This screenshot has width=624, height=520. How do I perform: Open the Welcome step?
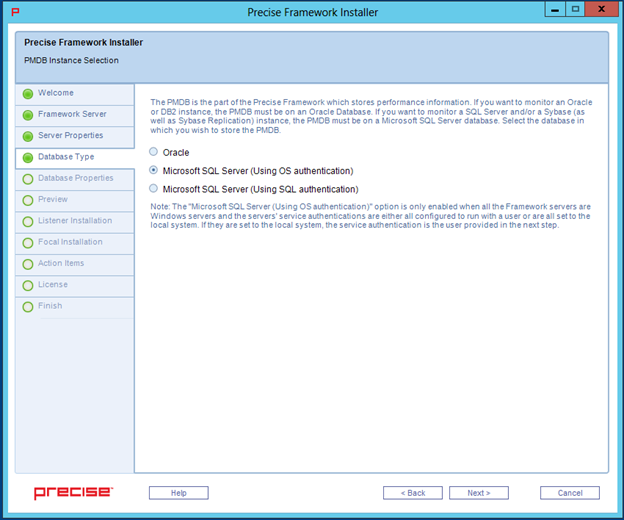click(x=75, y=94)
